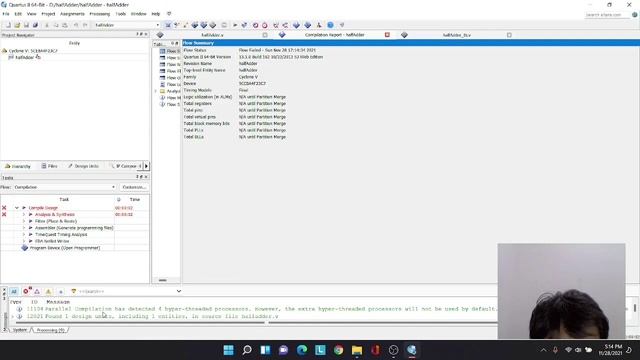Select the IP Components tab
Viewport: 640px width, 360px height.
point(125,166)
